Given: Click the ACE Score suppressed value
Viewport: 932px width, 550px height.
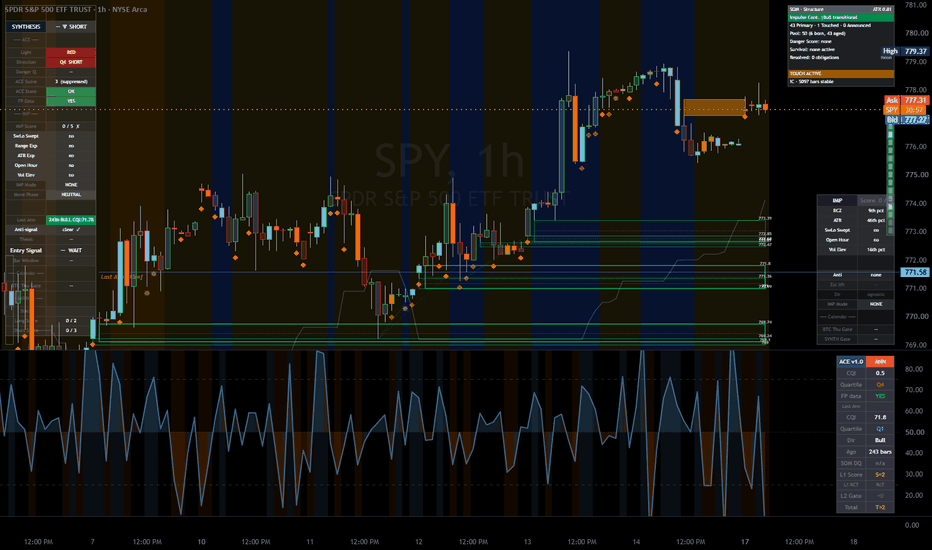Looking at the screenshot, I should pyautogui.click(x=71, y=81).
